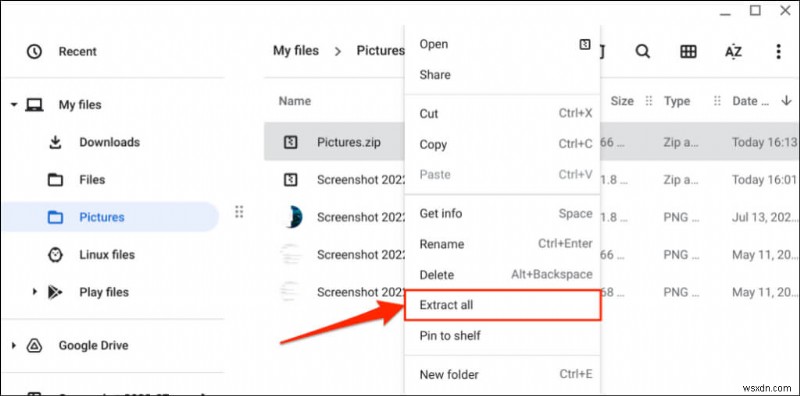Click the Jul 13 date cell
This screenshot has width=800, height=396.
[x=764, y=217]
